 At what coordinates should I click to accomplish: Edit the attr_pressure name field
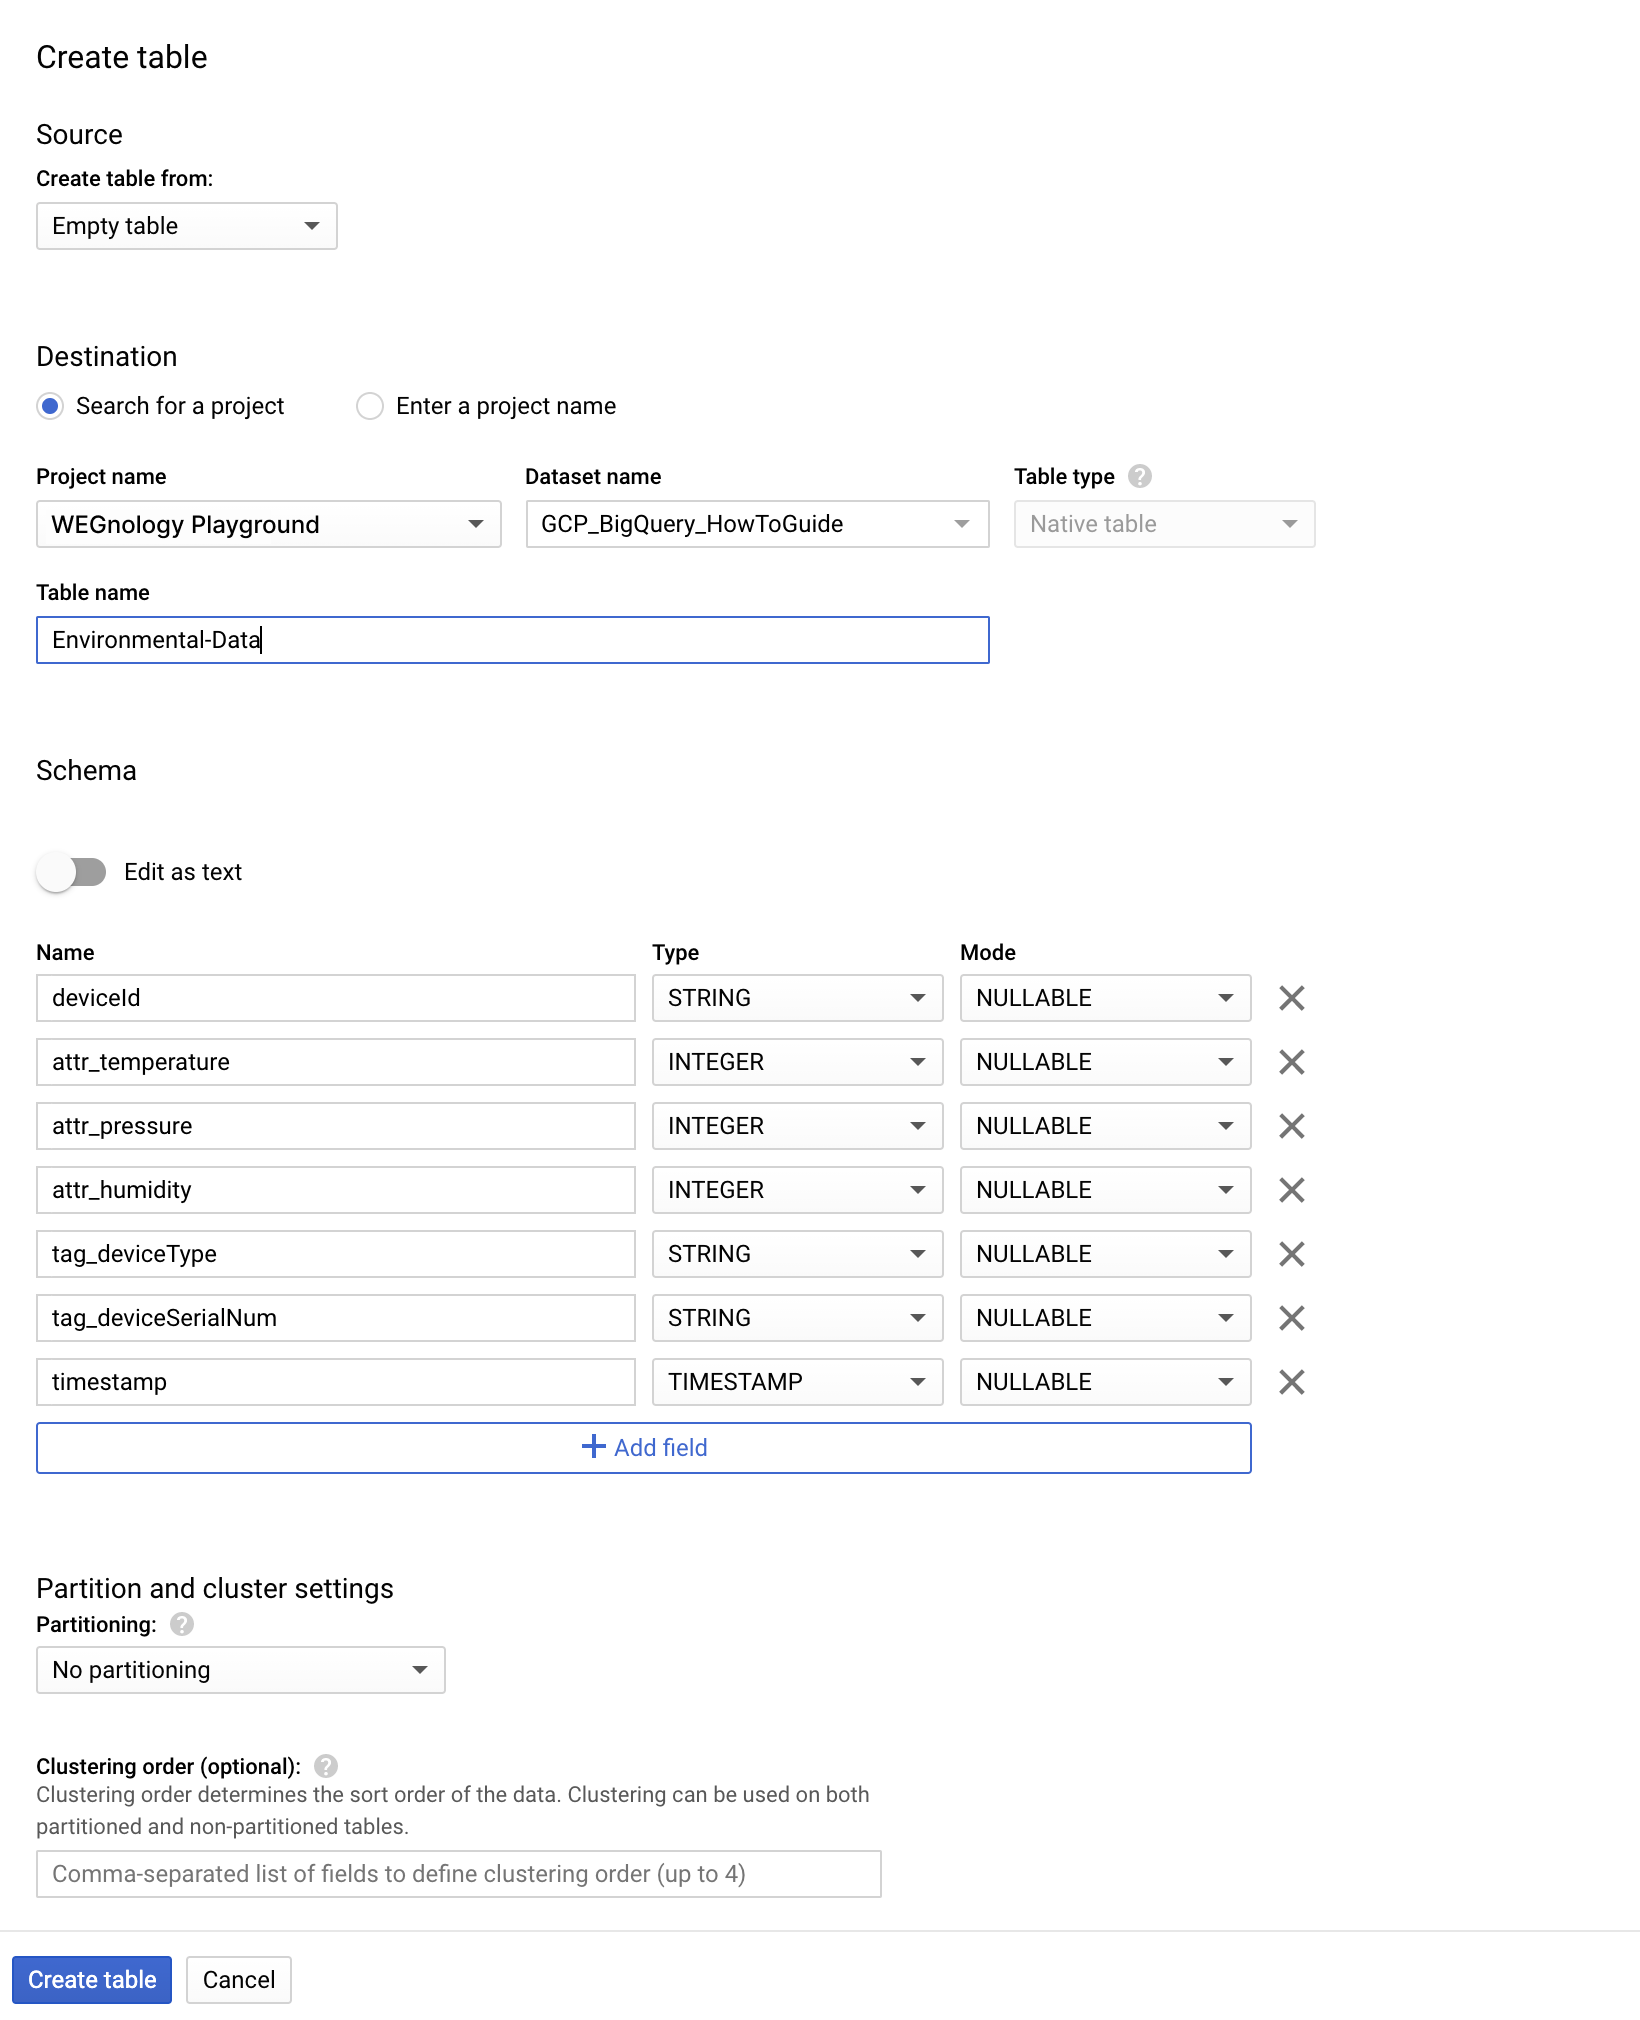click(336, 1126)
